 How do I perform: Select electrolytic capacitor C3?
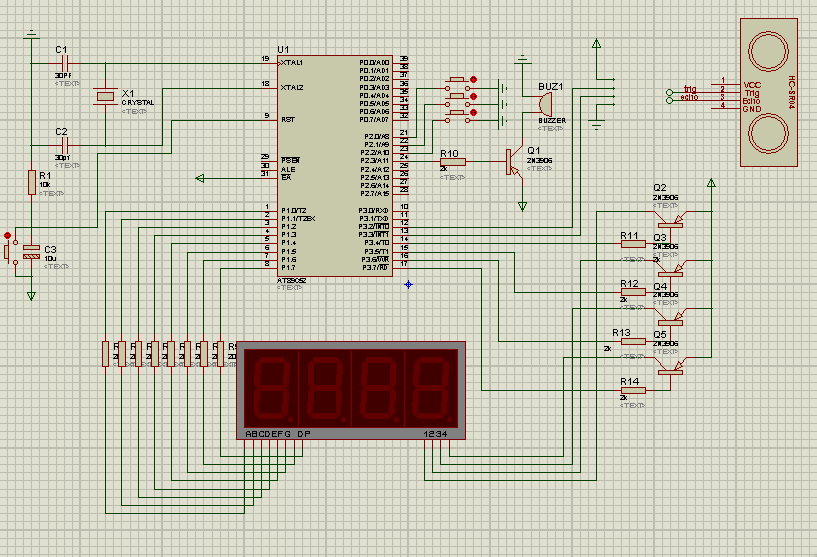[x=32, y=253]
